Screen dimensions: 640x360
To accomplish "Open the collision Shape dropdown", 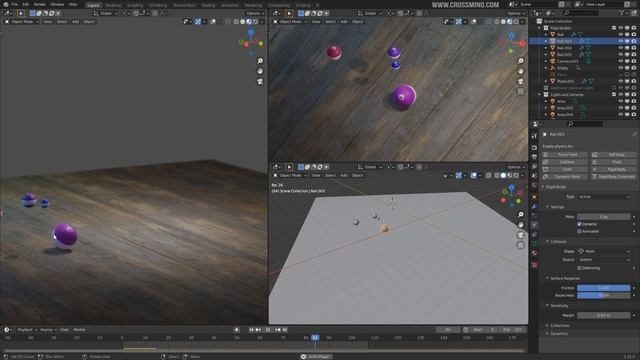I will 604,251.
